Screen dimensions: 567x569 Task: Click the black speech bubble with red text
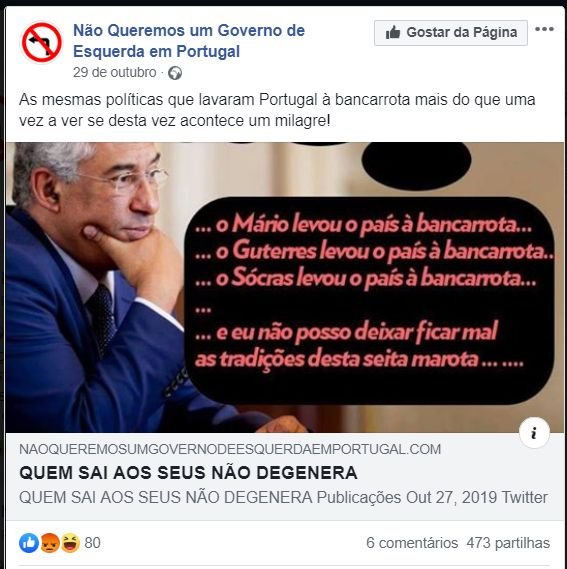click(x=370, y=300)
